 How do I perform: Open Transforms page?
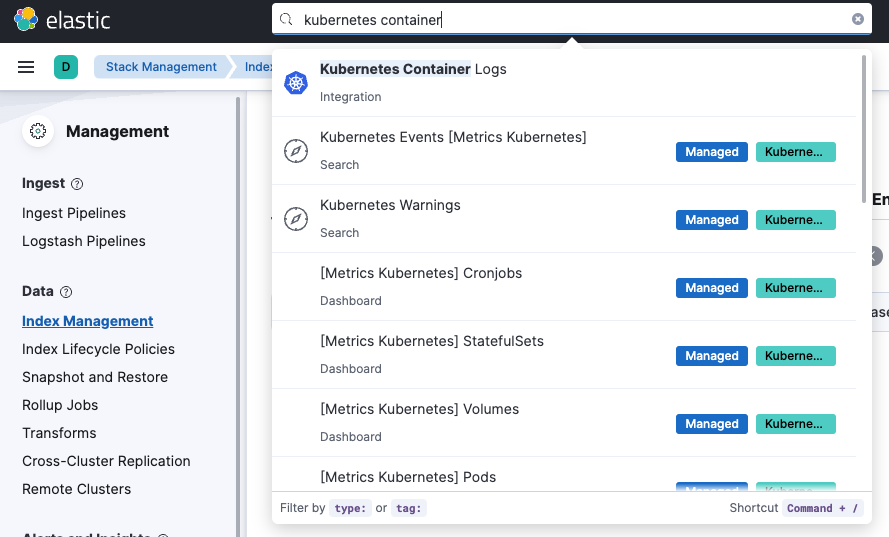click(x=59, y=433)
